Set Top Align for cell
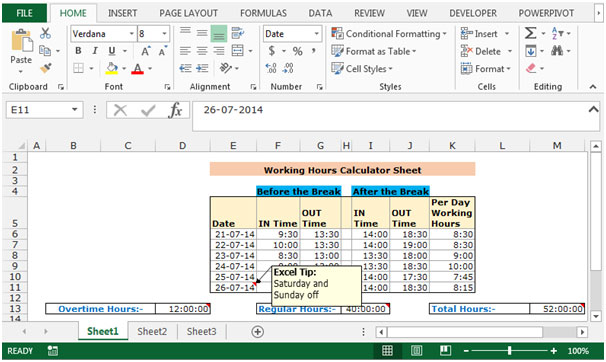The height and width of the screenshot is (362, 606). (x=185, y=32)
